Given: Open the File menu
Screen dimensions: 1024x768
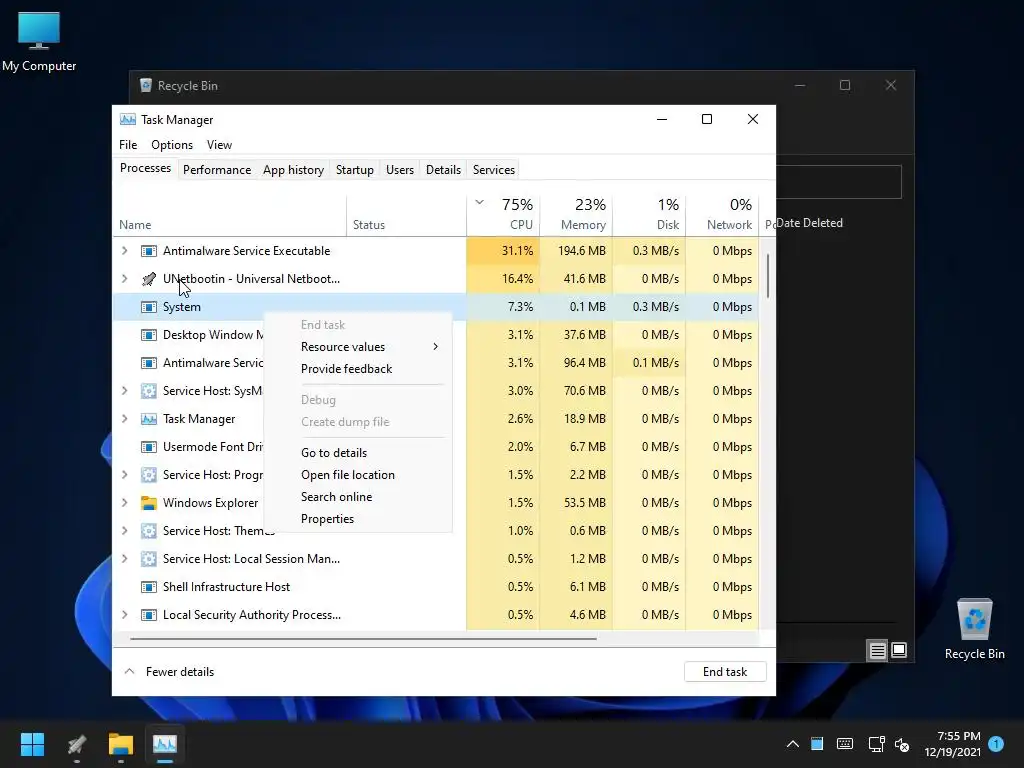Looking at the screenshot, I should (x=128, y=145).
